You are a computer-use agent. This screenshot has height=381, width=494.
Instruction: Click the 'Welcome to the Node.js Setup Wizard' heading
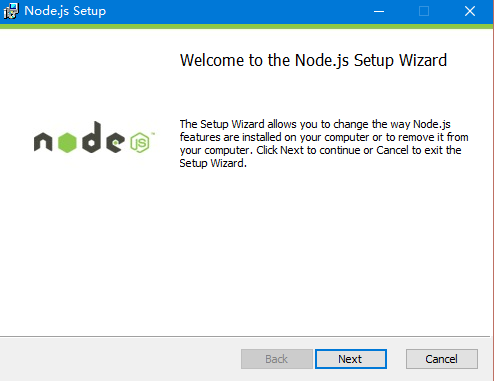pos(313,61)
